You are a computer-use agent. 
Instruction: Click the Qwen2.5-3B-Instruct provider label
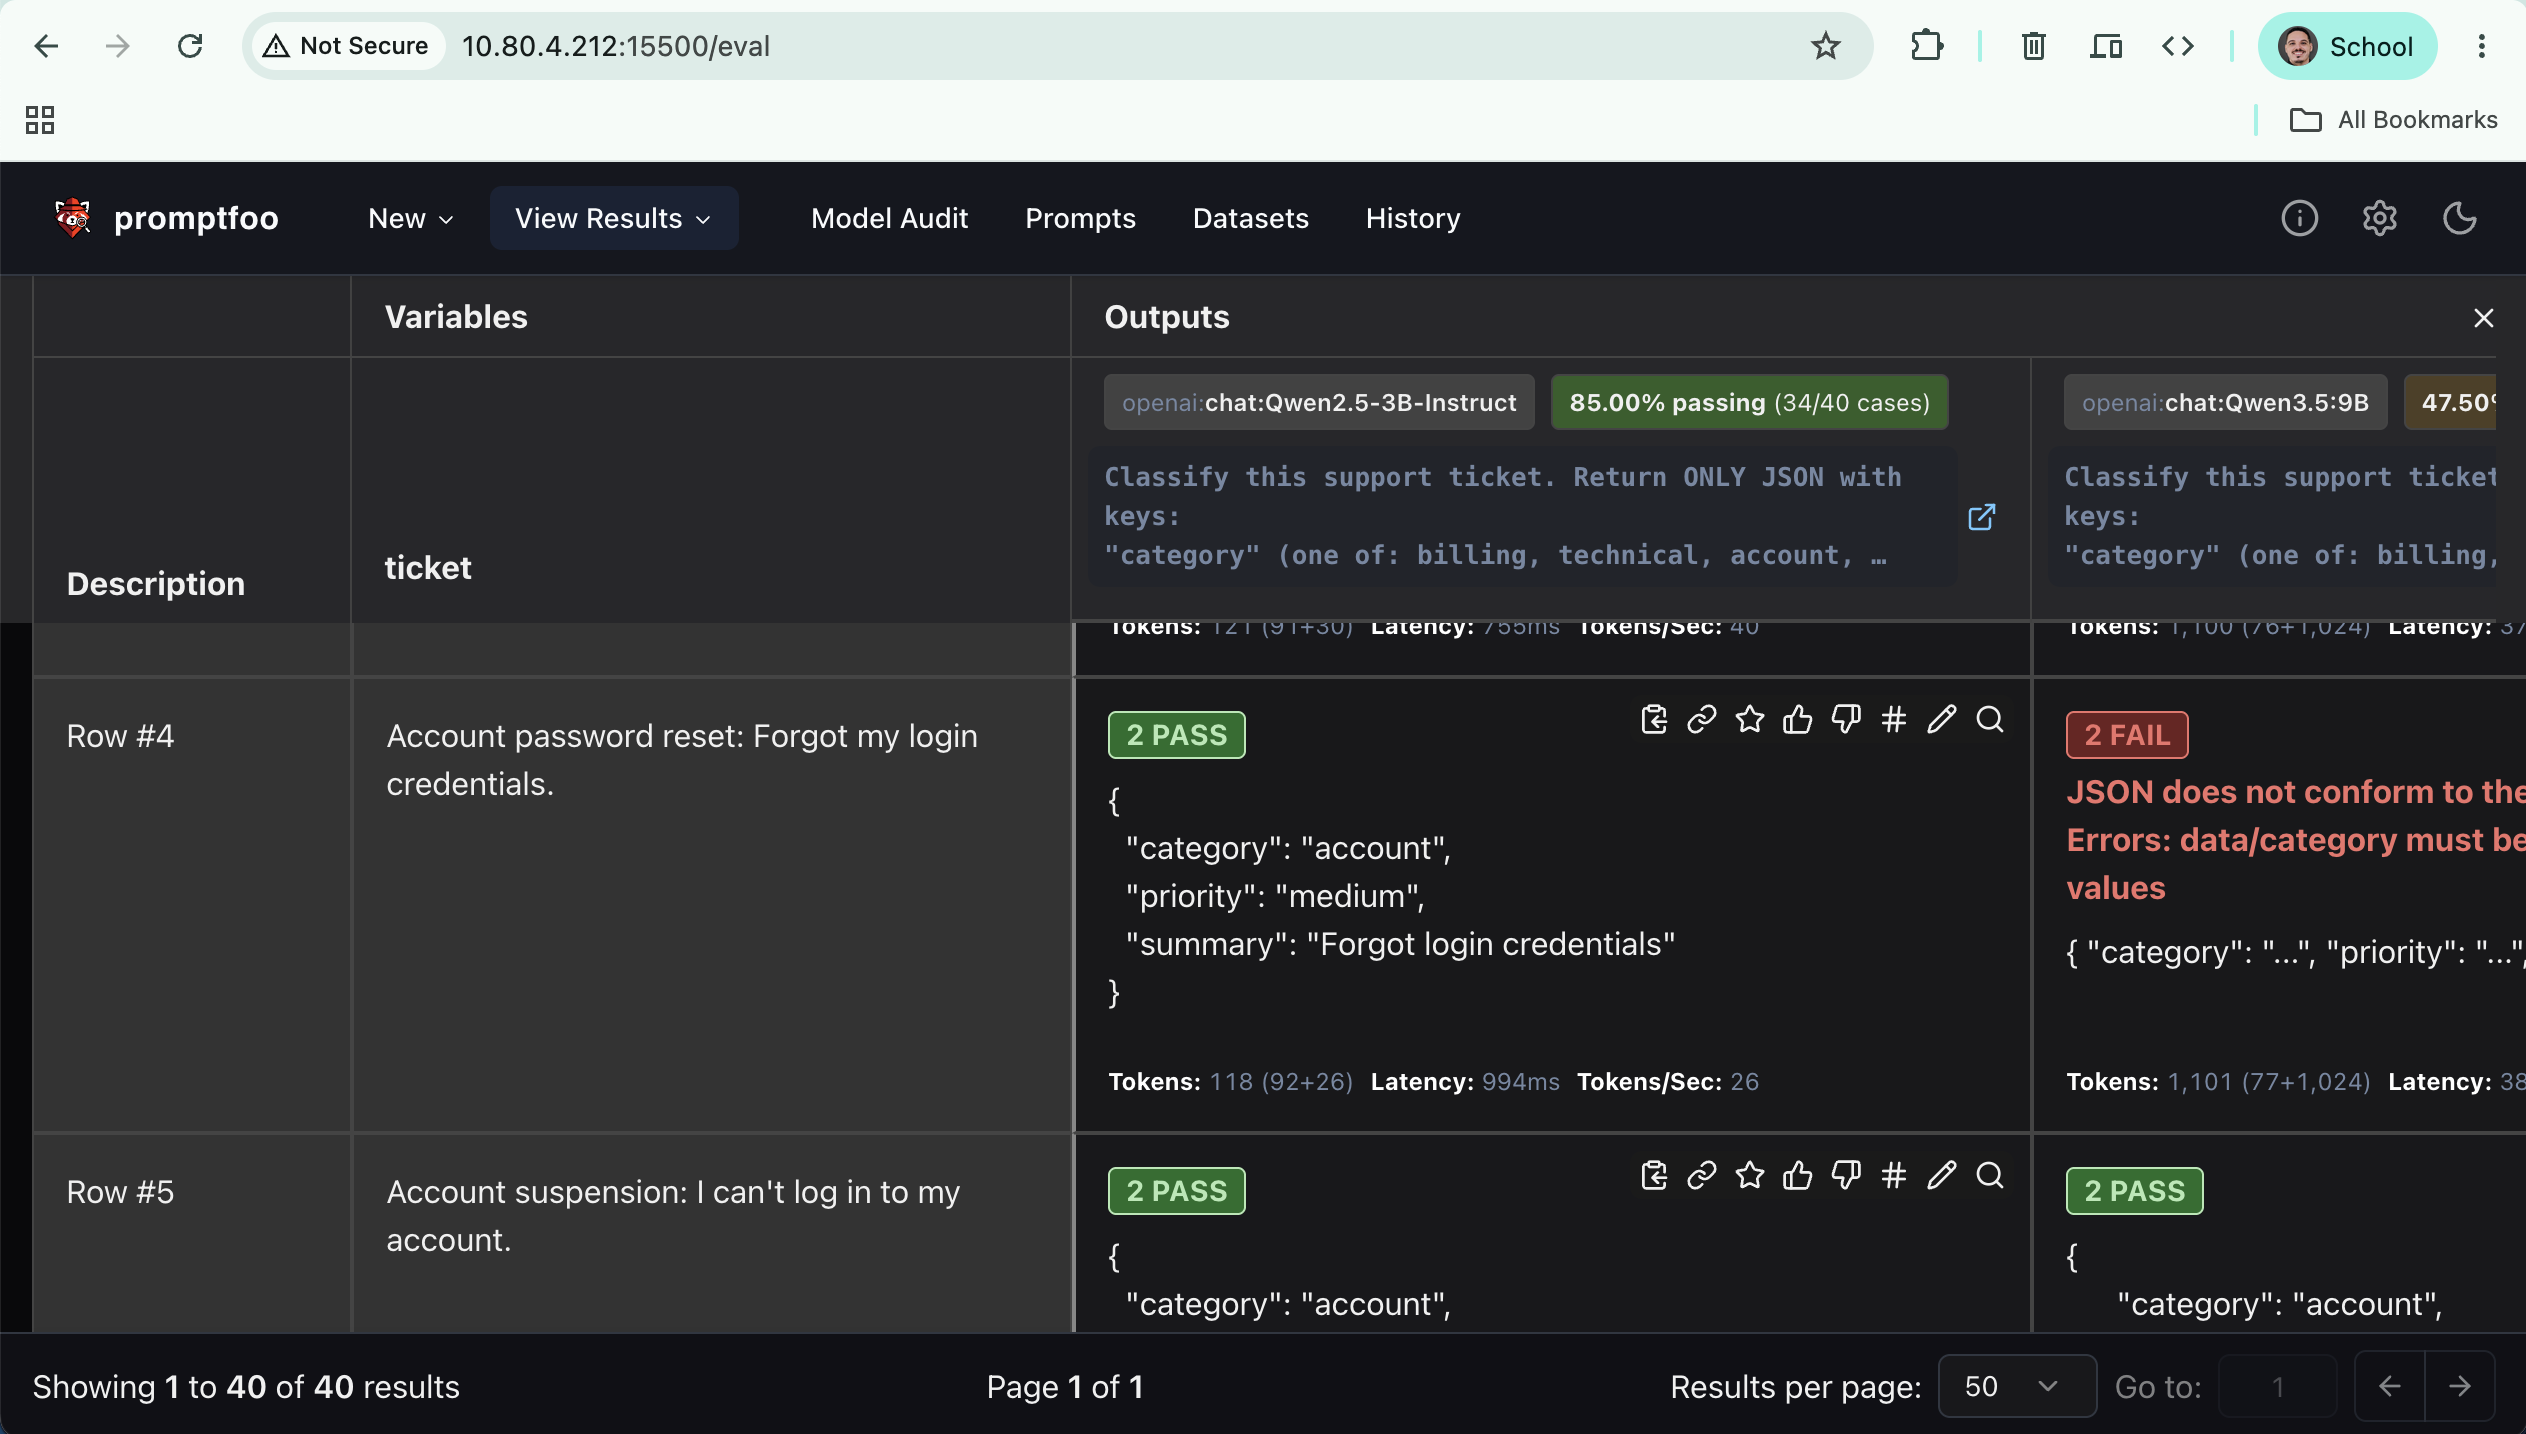click(1319, 402)
